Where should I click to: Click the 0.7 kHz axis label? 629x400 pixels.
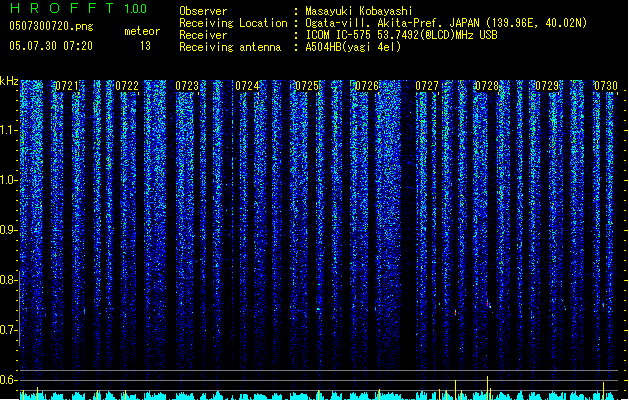click(x=8, y=330)
